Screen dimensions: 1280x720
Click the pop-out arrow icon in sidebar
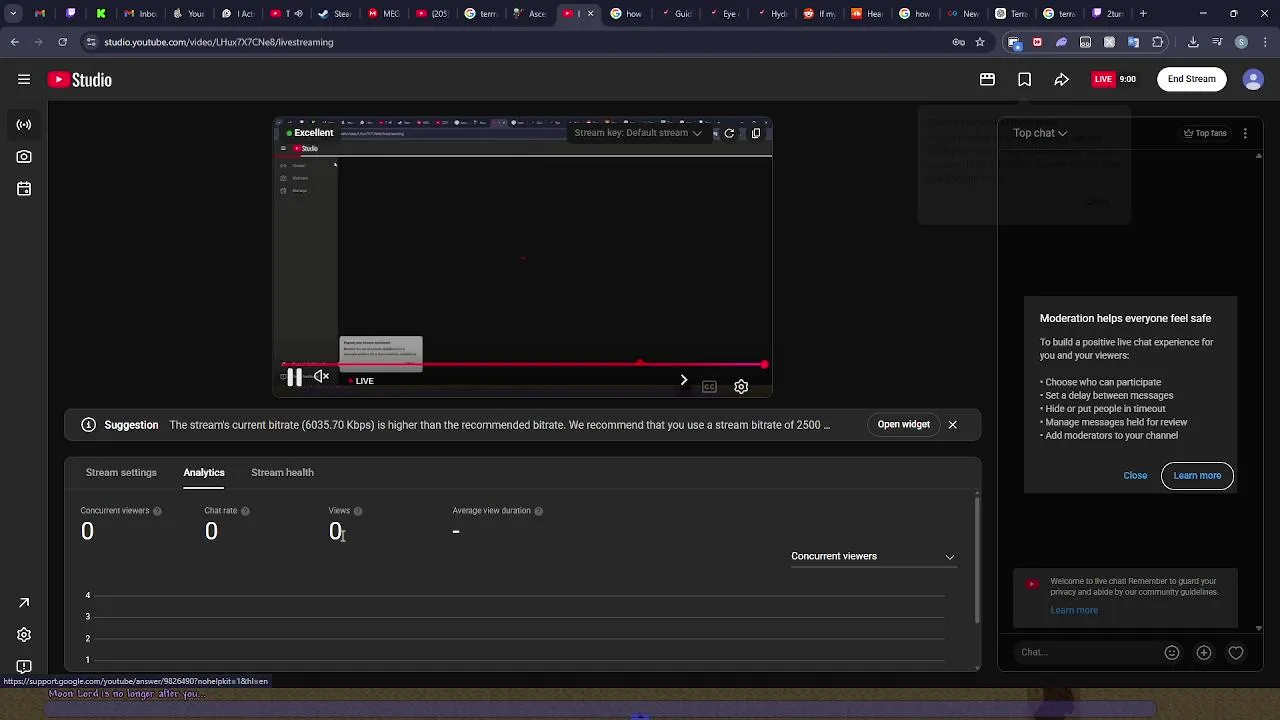click(24, 603)
